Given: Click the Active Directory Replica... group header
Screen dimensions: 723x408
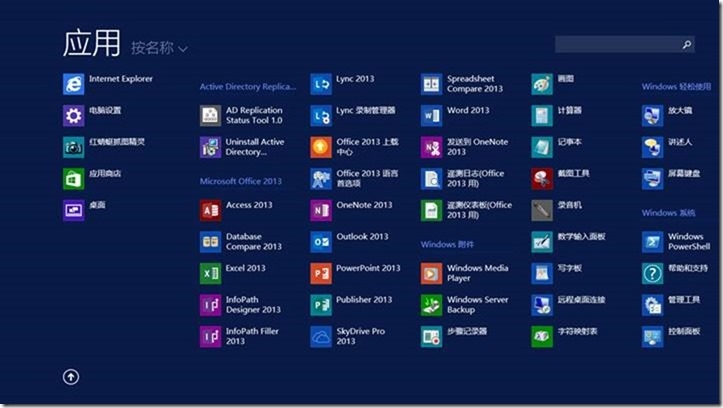Looking at the screenshot, I should [248, 87].
